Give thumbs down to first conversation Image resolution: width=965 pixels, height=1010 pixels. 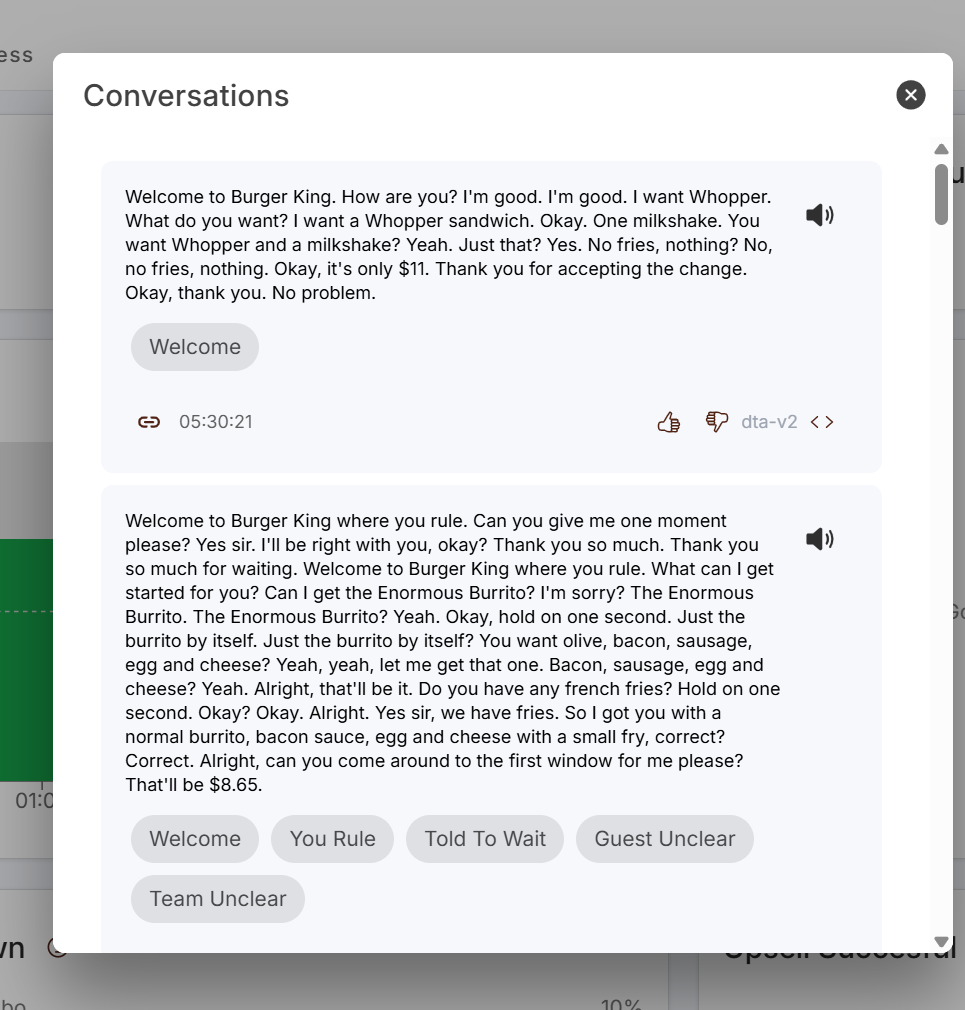716,422
